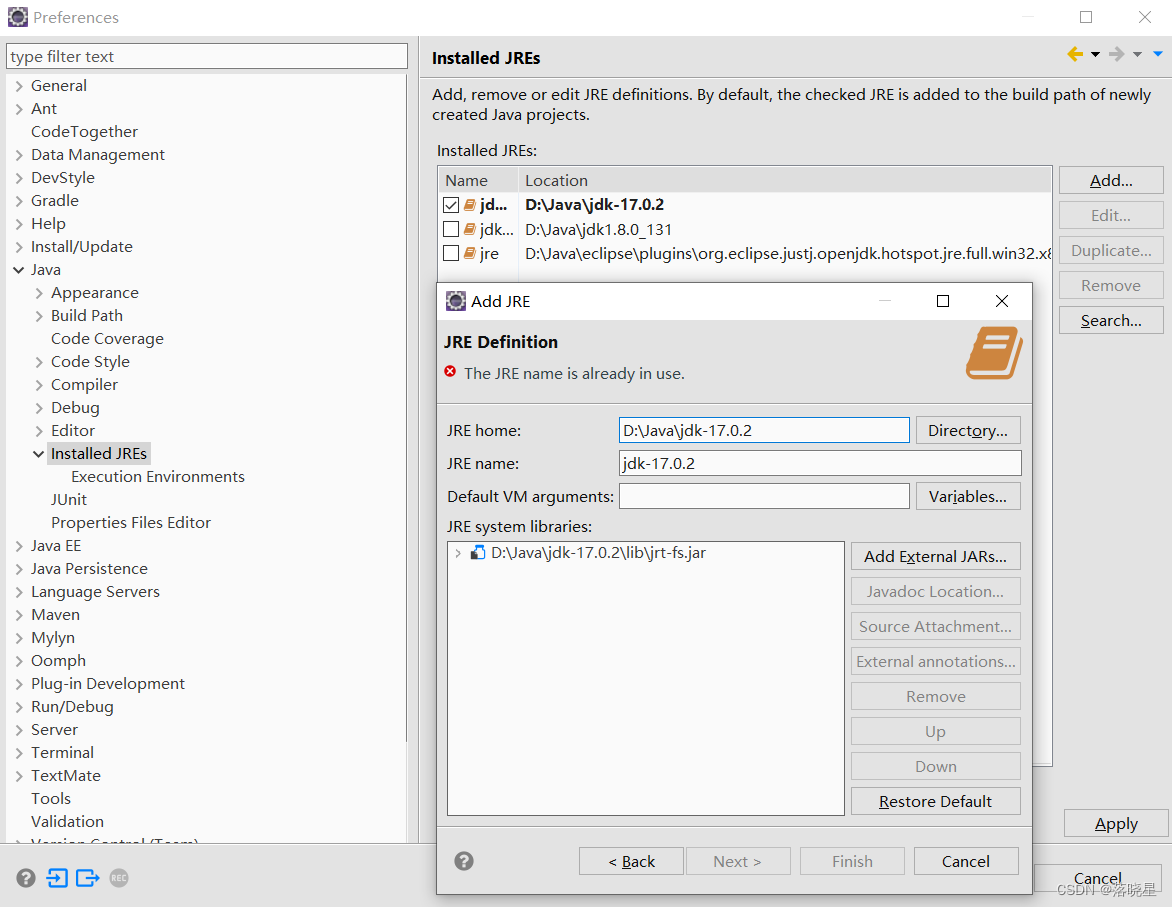Click the jrt-fs.jar library icon

pos(478,553)
